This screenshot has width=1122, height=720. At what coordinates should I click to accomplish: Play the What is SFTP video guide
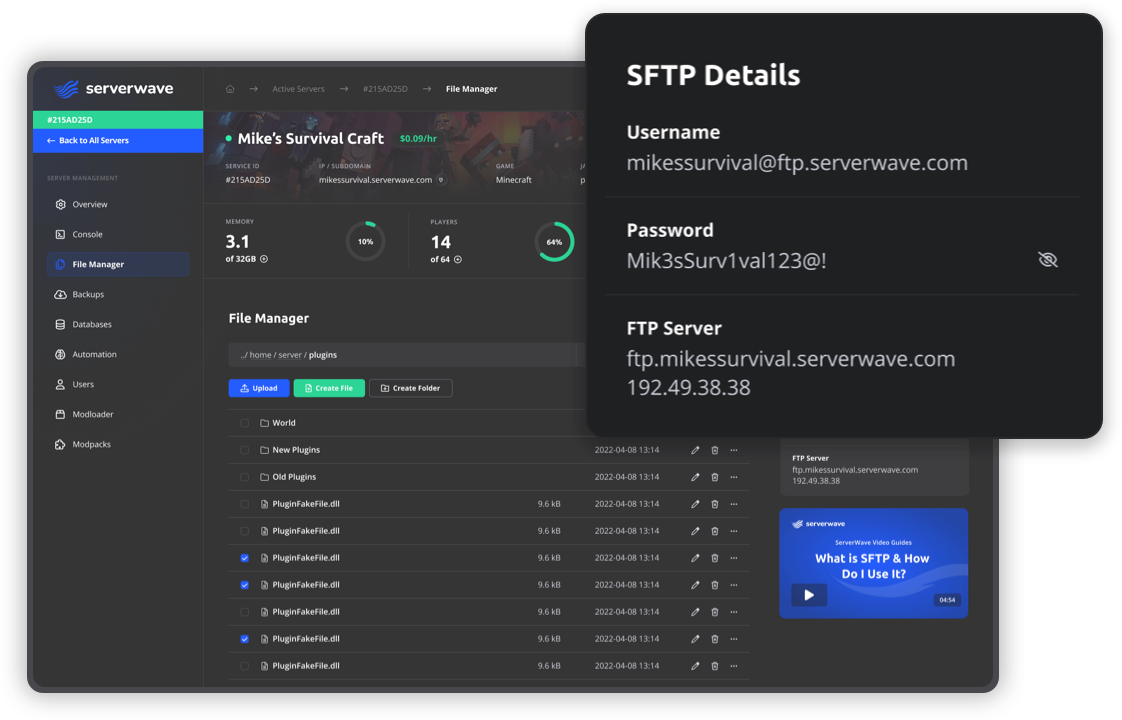pyautogui.click(x=808, y=594)
